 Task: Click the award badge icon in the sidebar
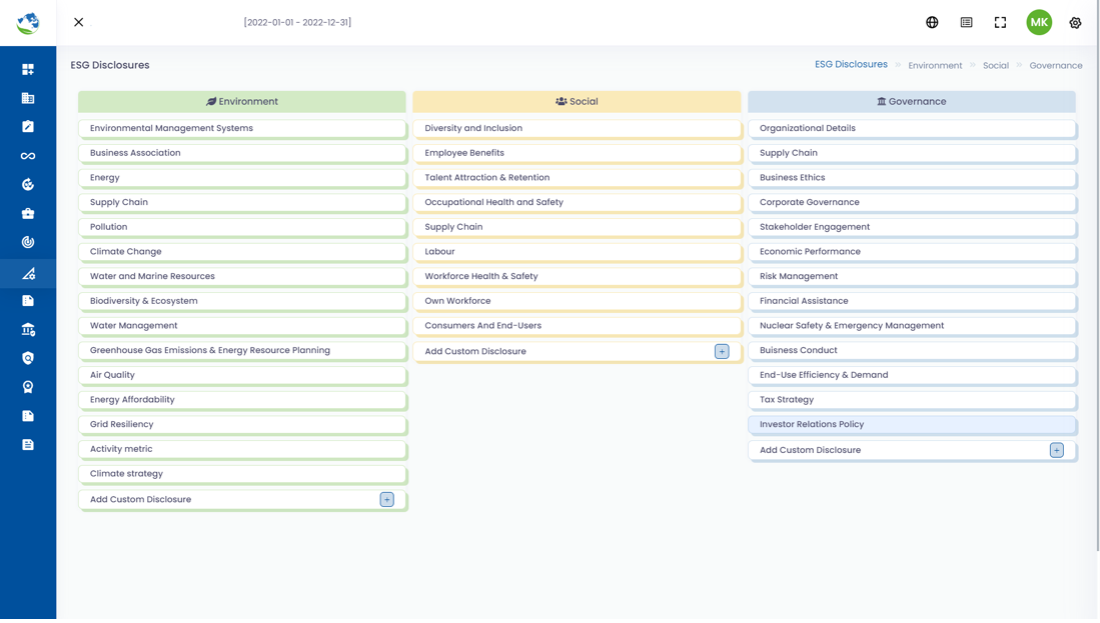(x=27, y=387)
